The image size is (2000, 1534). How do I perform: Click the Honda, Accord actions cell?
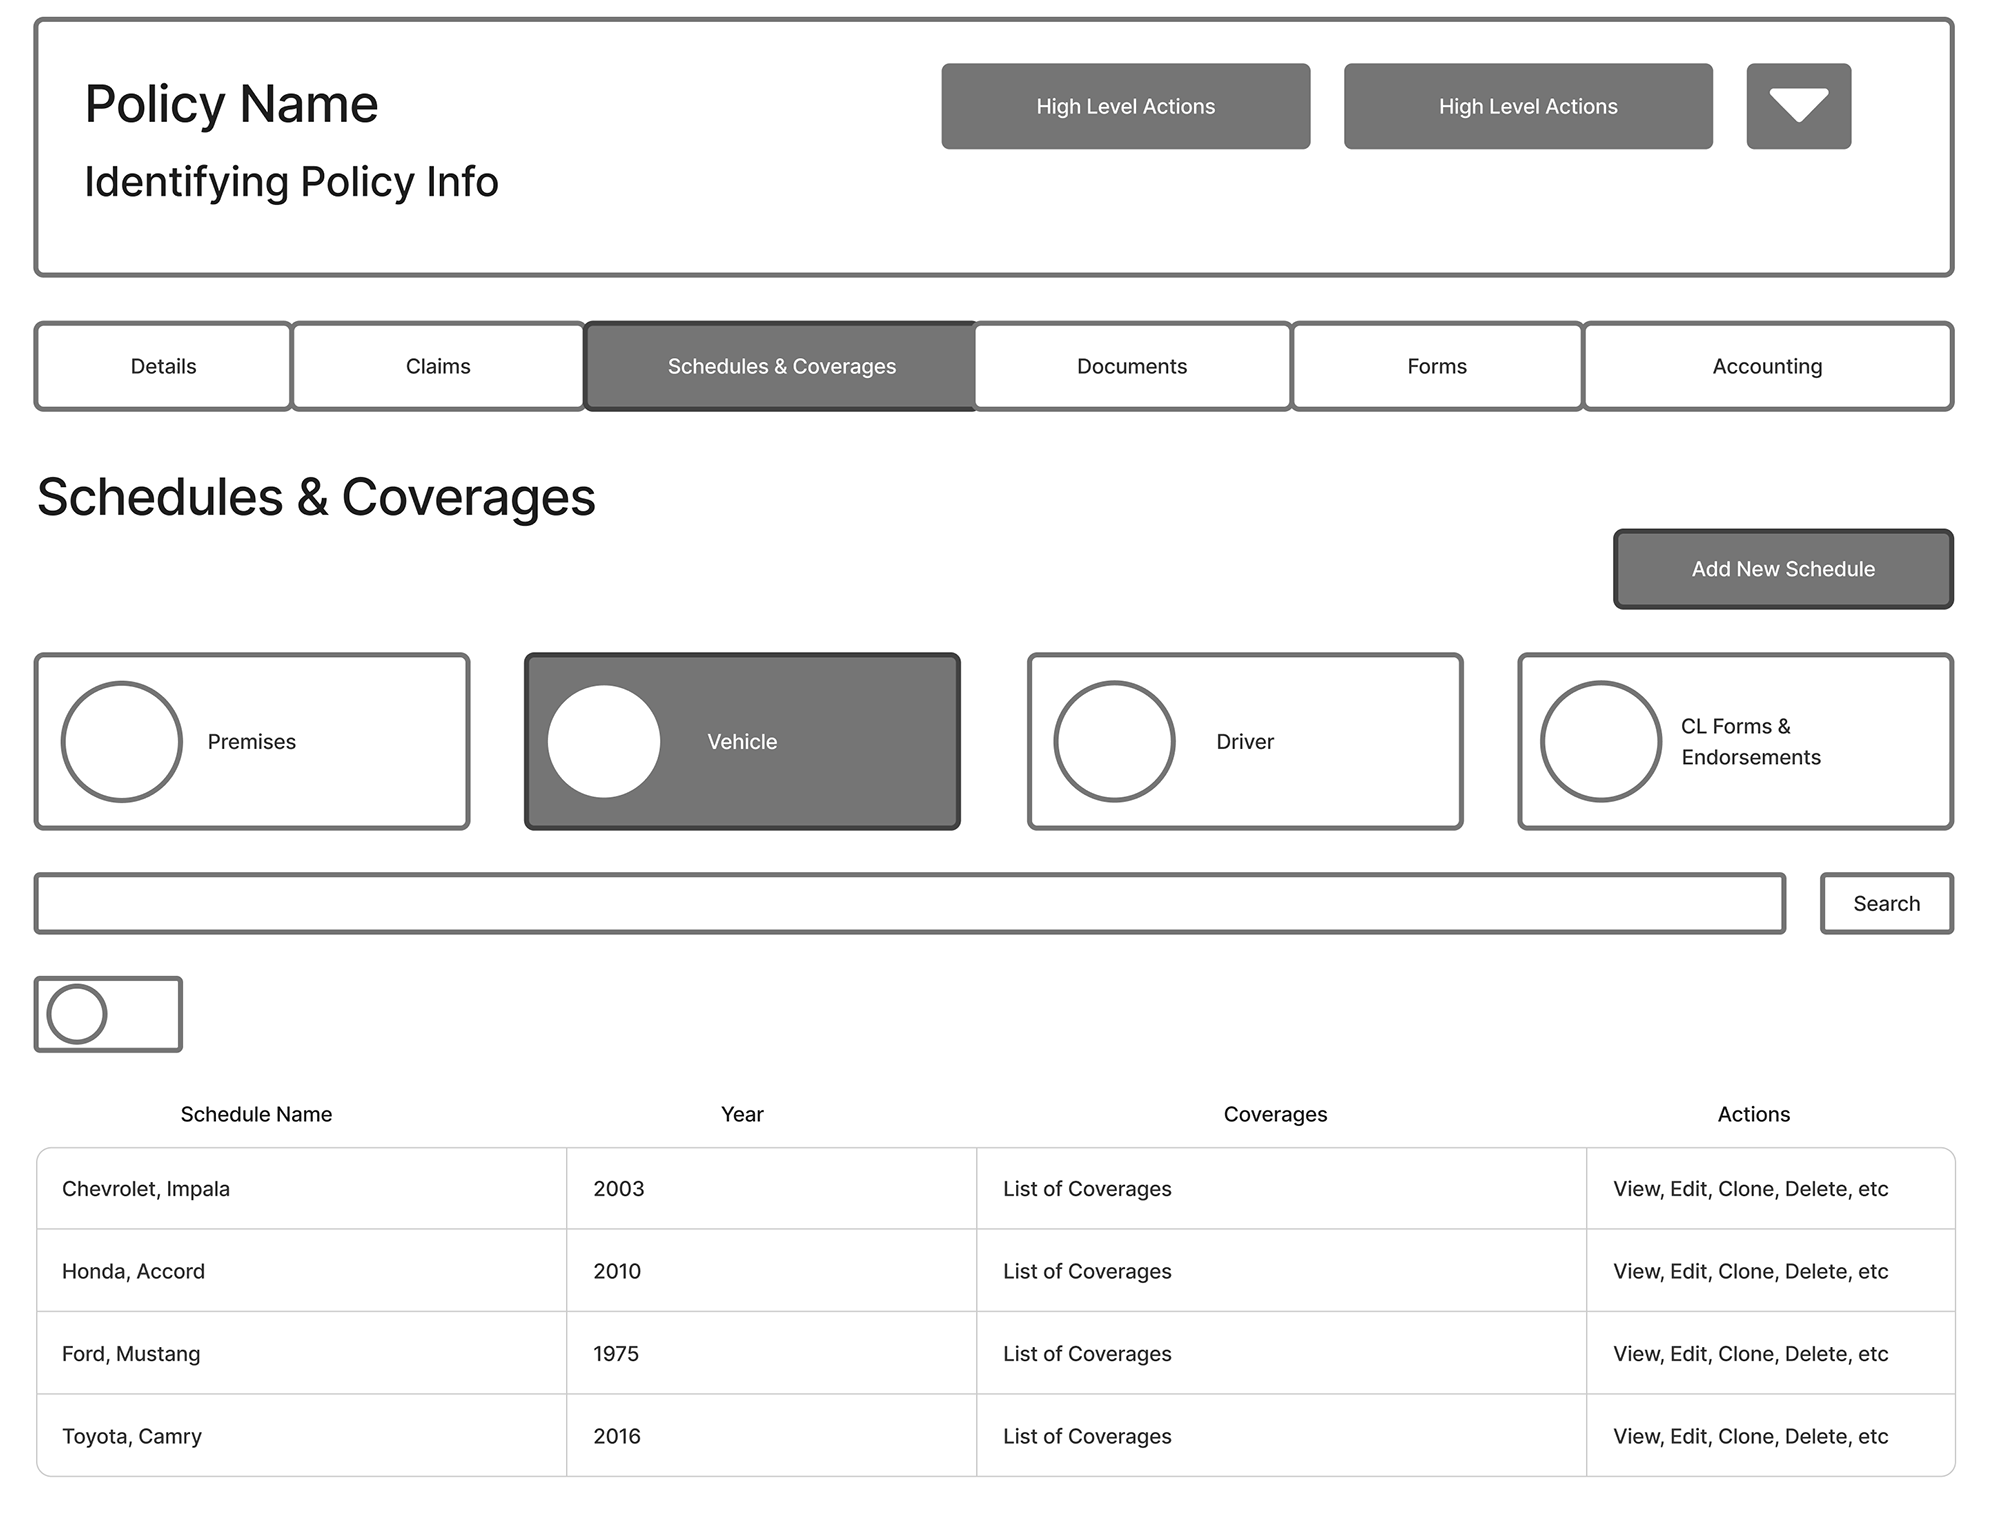[1750, 1271]
